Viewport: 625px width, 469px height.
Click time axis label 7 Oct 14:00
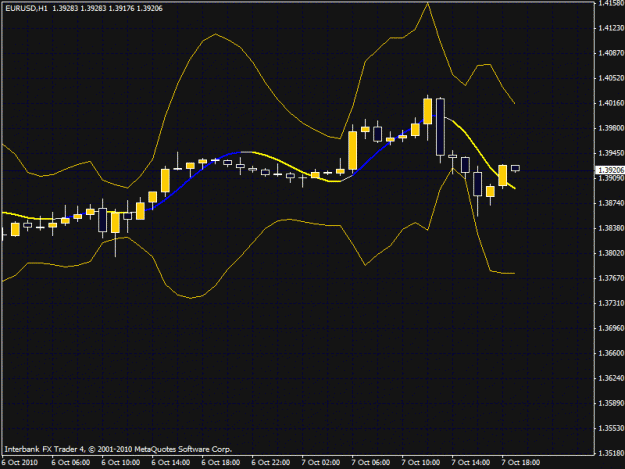(x=471, y=463)
